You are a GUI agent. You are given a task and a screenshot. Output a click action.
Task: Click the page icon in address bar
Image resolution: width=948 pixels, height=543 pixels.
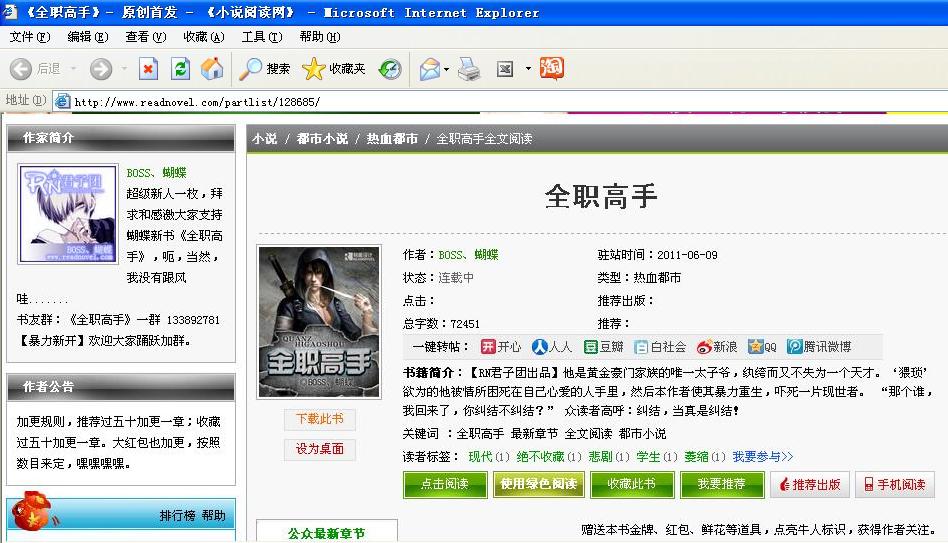pos(63,102)
